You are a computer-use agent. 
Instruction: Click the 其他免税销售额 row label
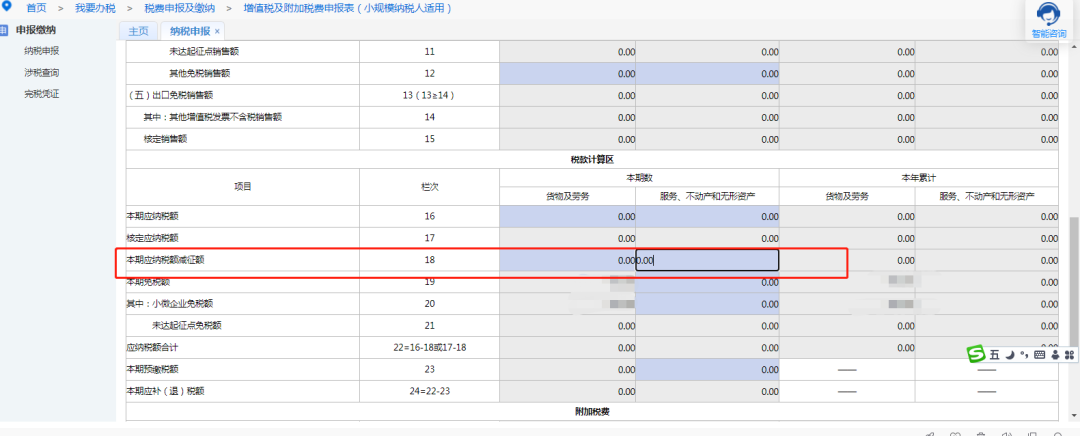click(200, 73)
